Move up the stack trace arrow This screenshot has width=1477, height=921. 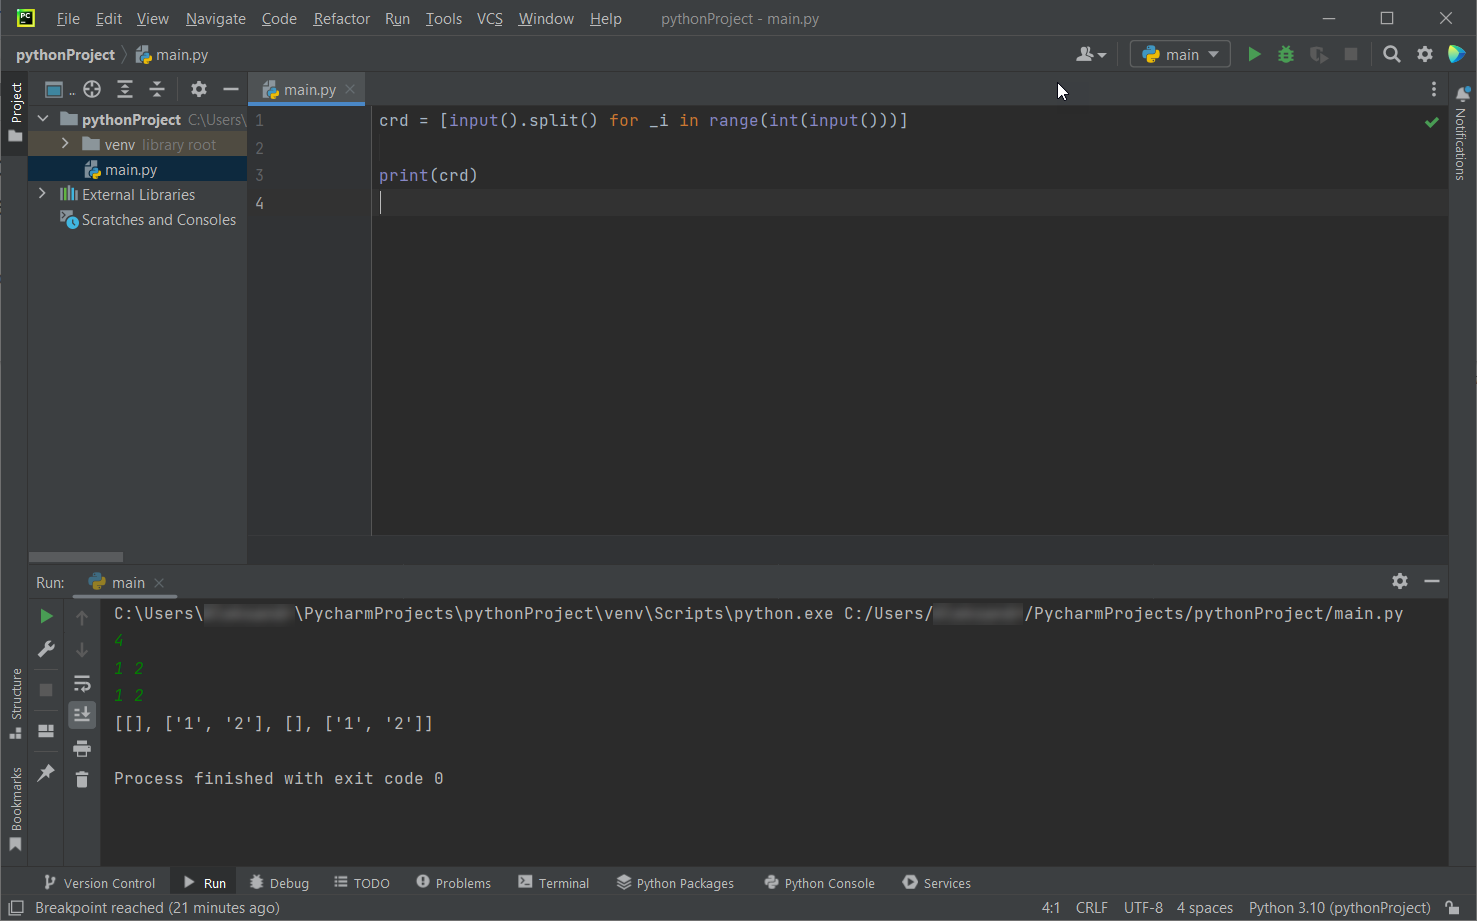[82, 617]
